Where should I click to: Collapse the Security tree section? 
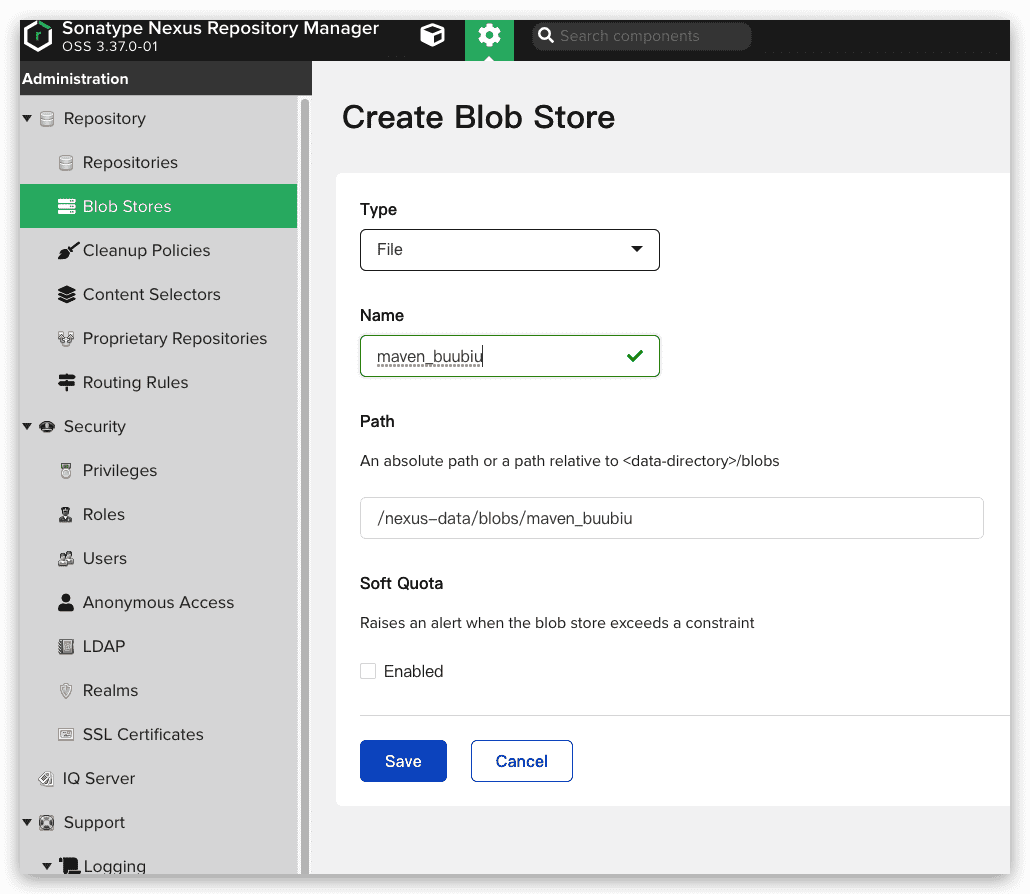click(x=27, y=427)
